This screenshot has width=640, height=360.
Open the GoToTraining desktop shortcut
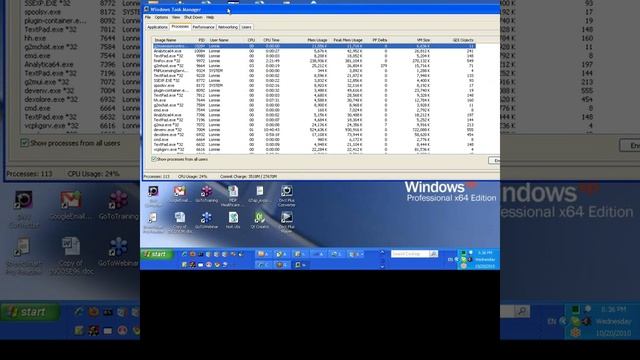click(206, 194)
